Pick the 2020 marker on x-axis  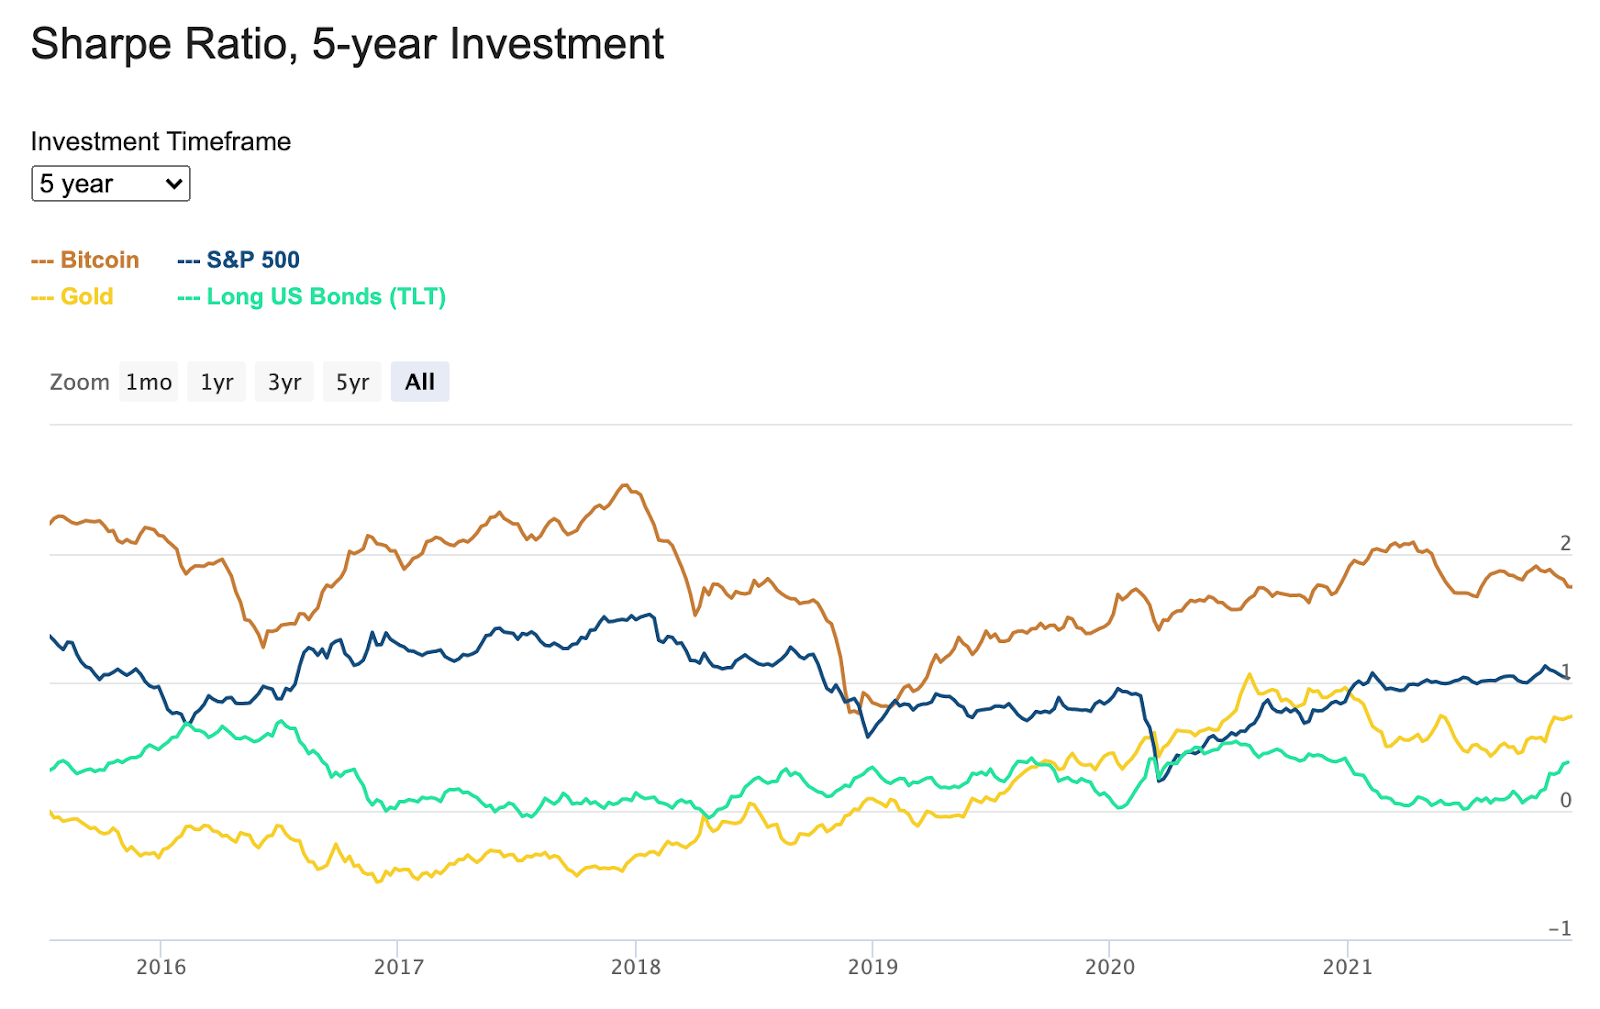tap(1110, 967)
